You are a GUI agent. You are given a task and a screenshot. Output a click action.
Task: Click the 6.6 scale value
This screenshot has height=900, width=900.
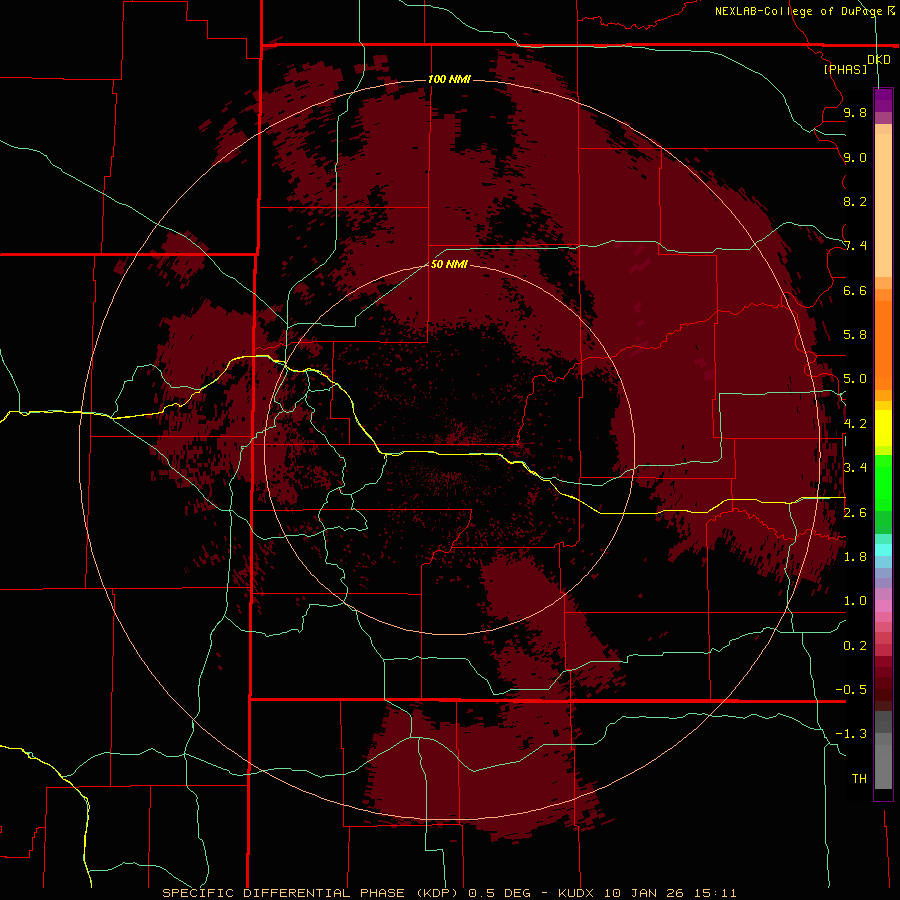click(855, 290)
